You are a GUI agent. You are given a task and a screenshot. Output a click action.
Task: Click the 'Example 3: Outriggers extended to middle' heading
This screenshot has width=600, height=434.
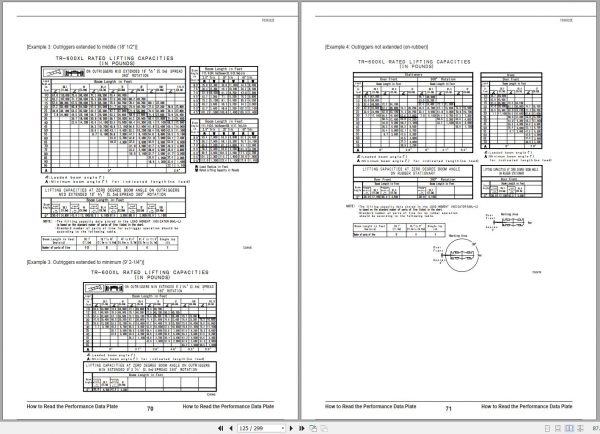point(82,47)
